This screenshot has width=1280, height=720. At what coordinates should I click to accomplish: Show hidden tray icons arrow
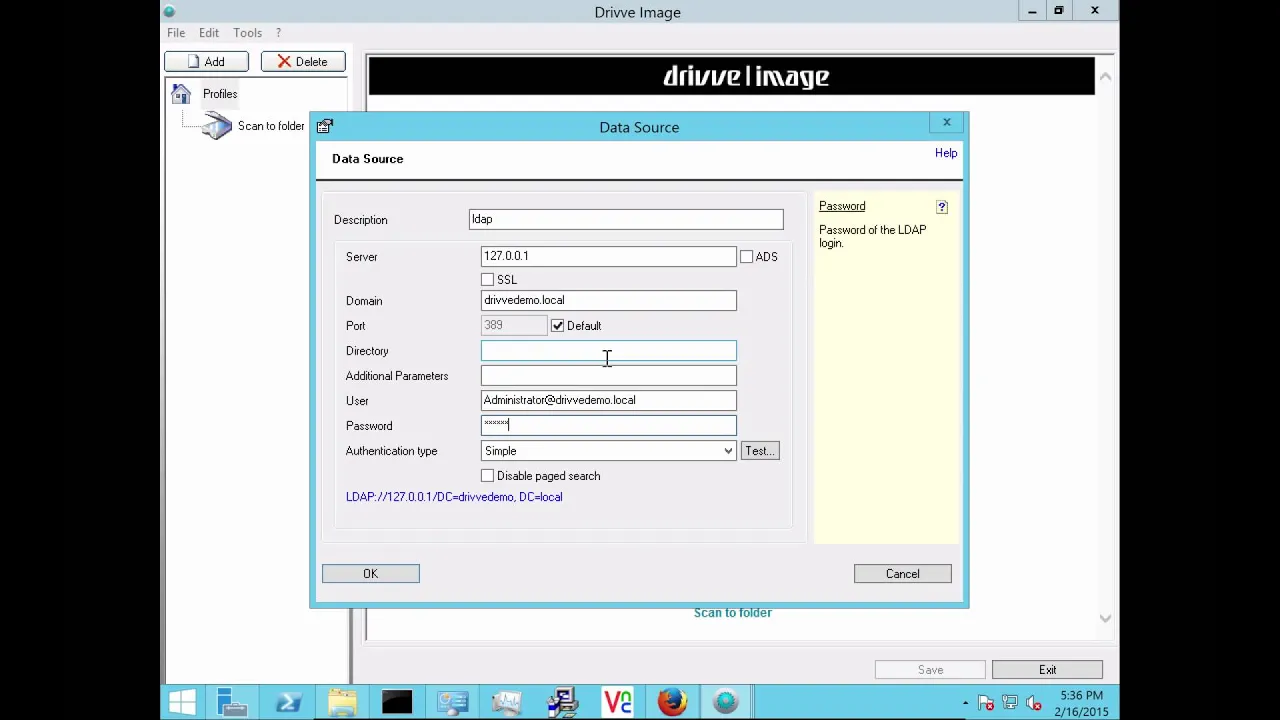click(965, 703)
